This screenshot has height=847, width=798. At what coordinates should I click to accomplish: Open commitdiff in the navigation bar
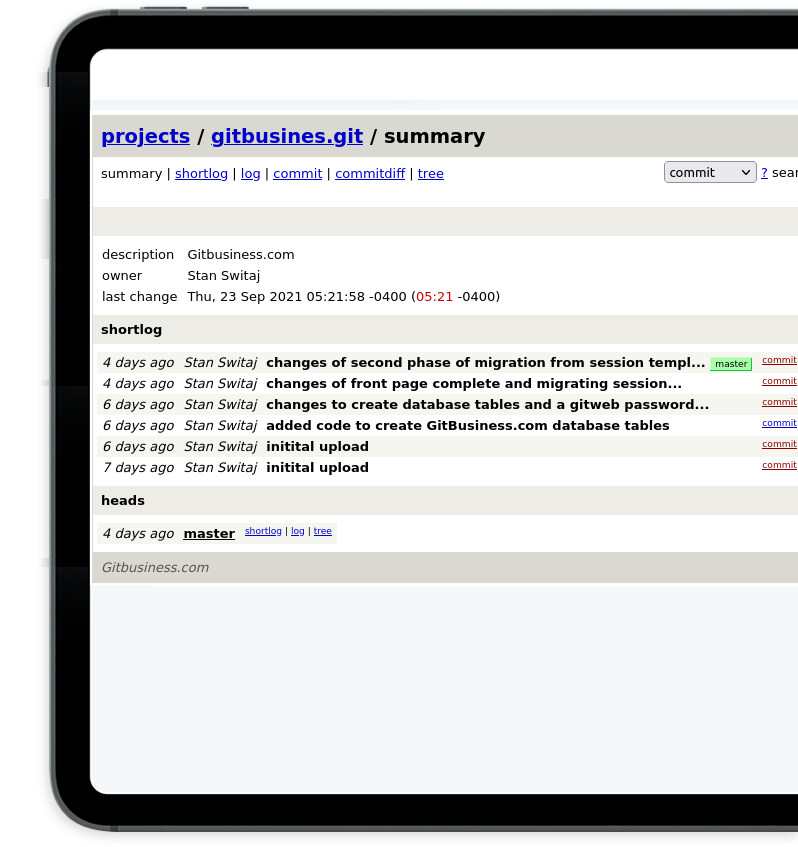tap(370, 173)
